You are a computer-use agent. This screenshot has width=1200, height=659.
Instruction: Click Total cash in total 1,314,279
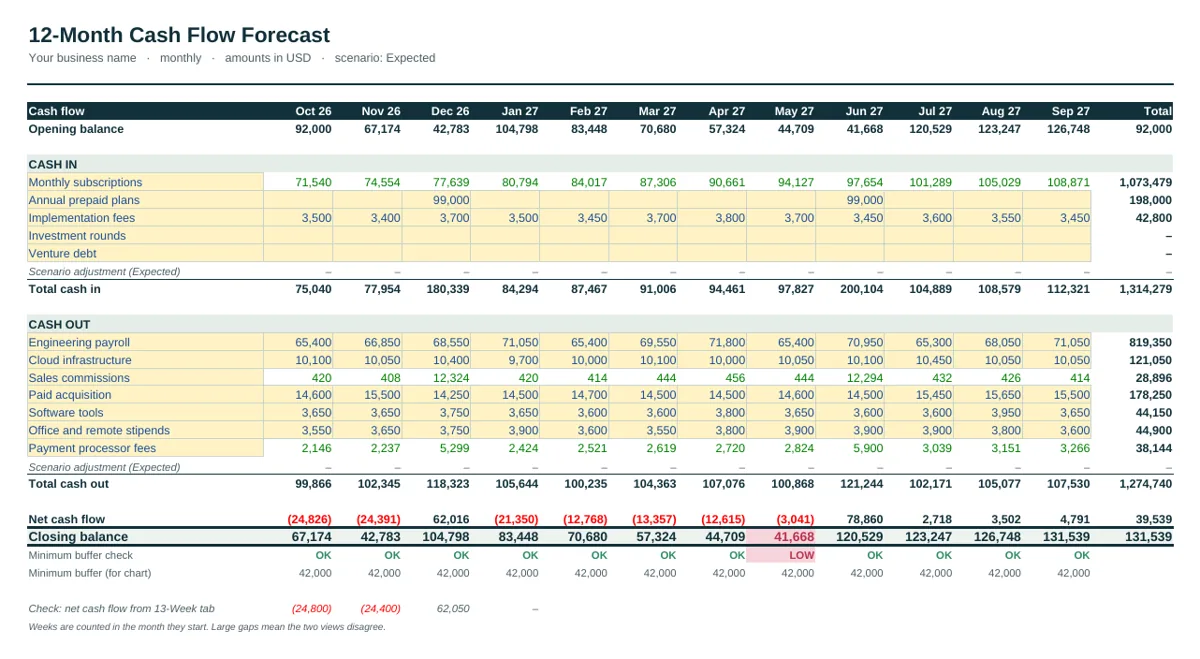[x=1145, y=289]
